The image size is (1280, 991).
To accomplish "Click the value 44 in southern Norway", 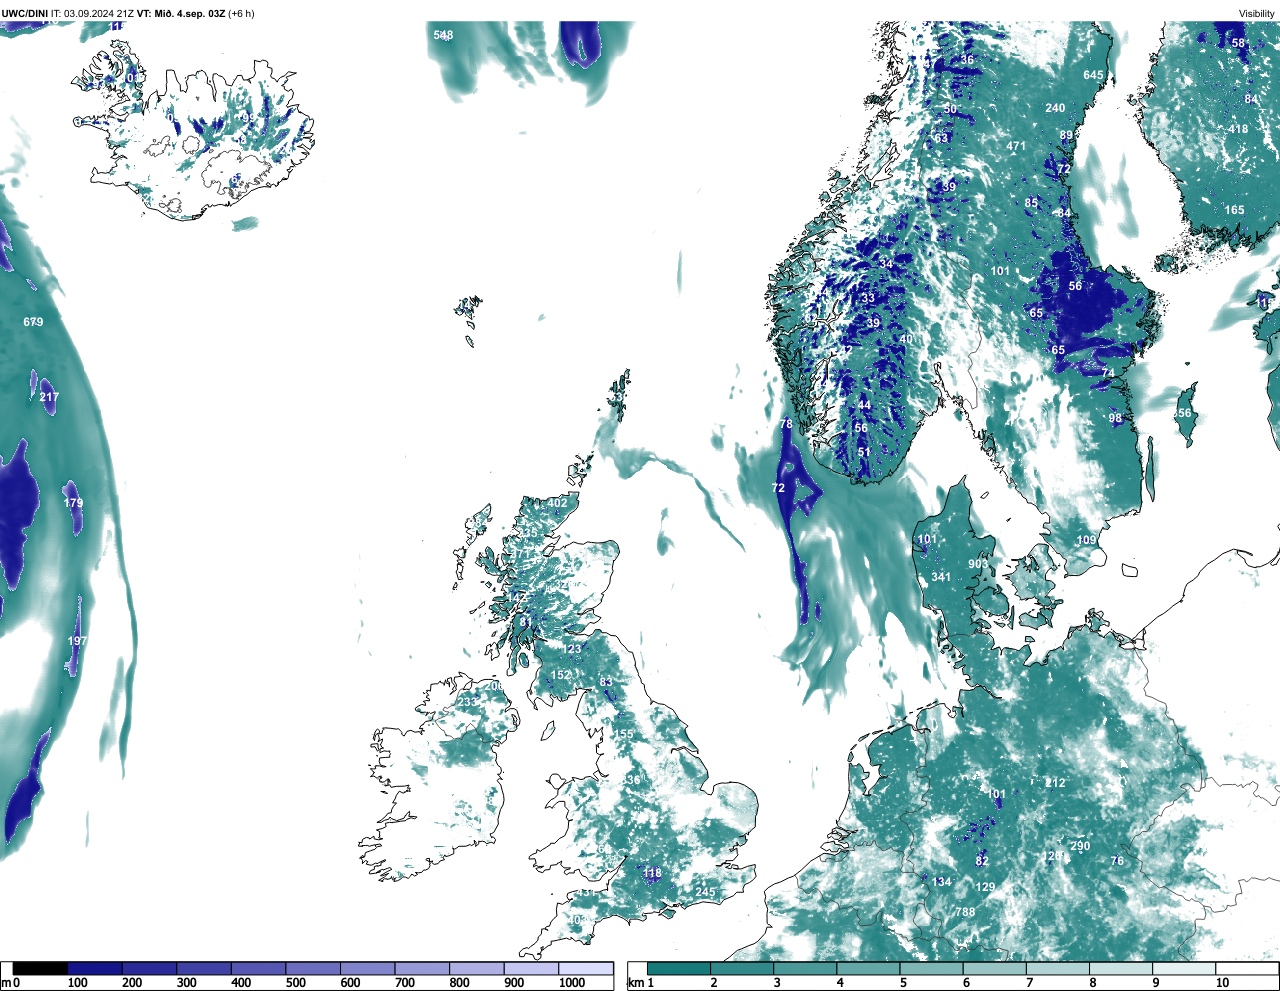I will point(865,405).
